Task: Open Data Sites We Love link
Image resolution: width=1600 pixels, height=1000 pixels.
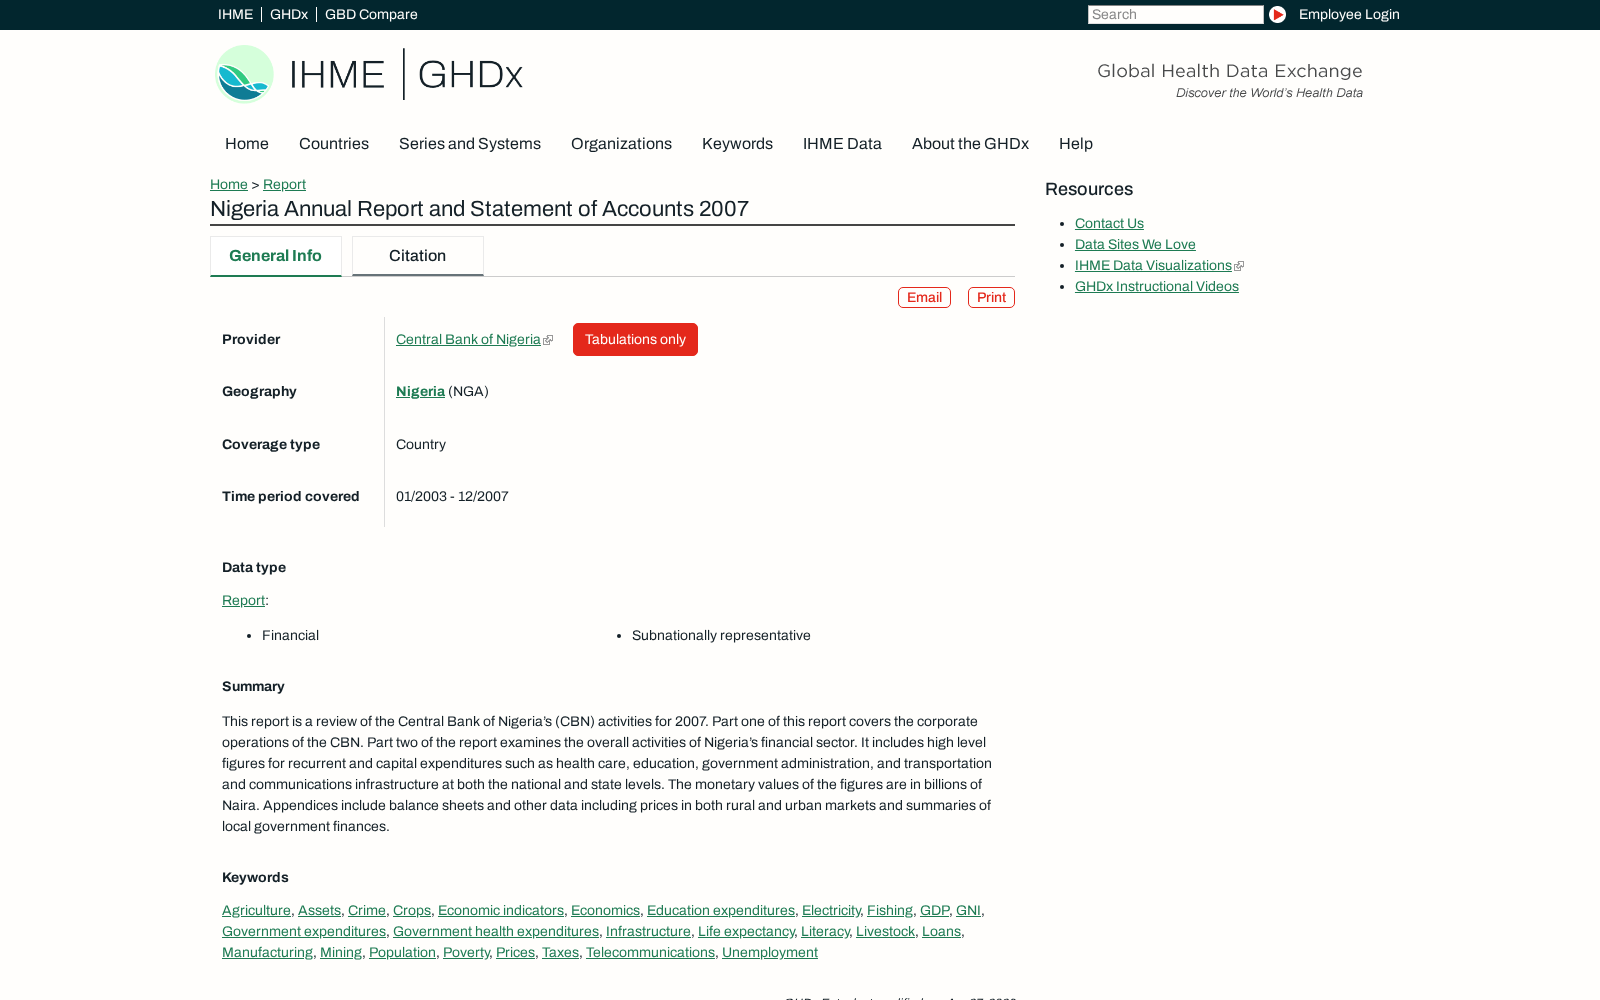Action: (1135, 245)
